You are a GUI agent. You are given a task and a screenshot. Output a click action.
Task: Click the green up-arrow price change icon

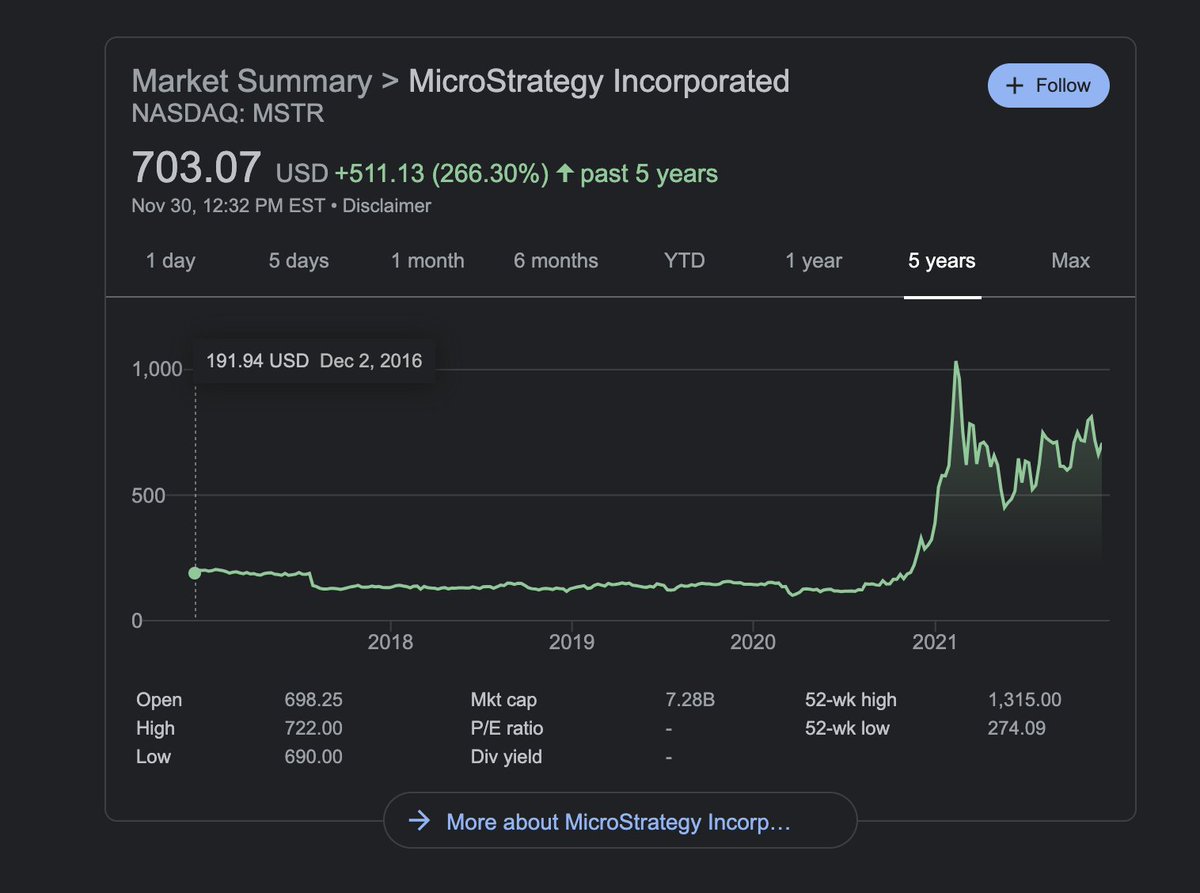tap(565, 173)
